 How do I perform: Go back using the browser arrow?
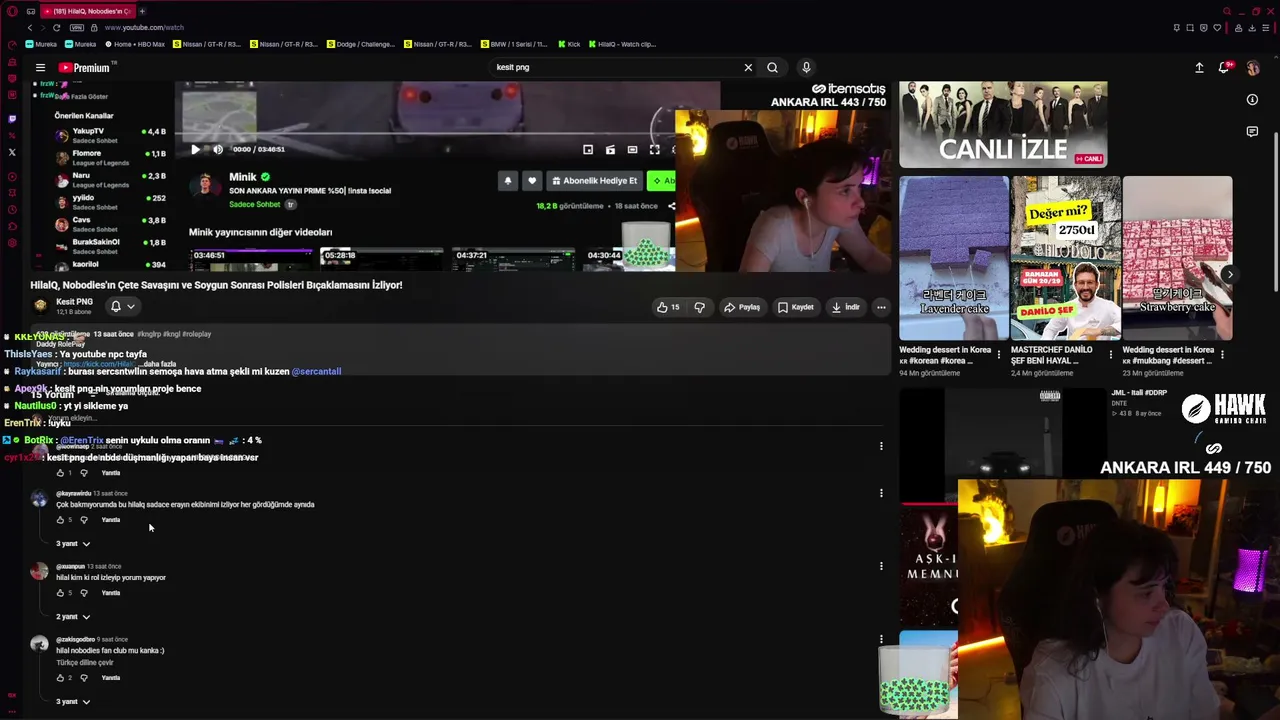click(30, 27)
